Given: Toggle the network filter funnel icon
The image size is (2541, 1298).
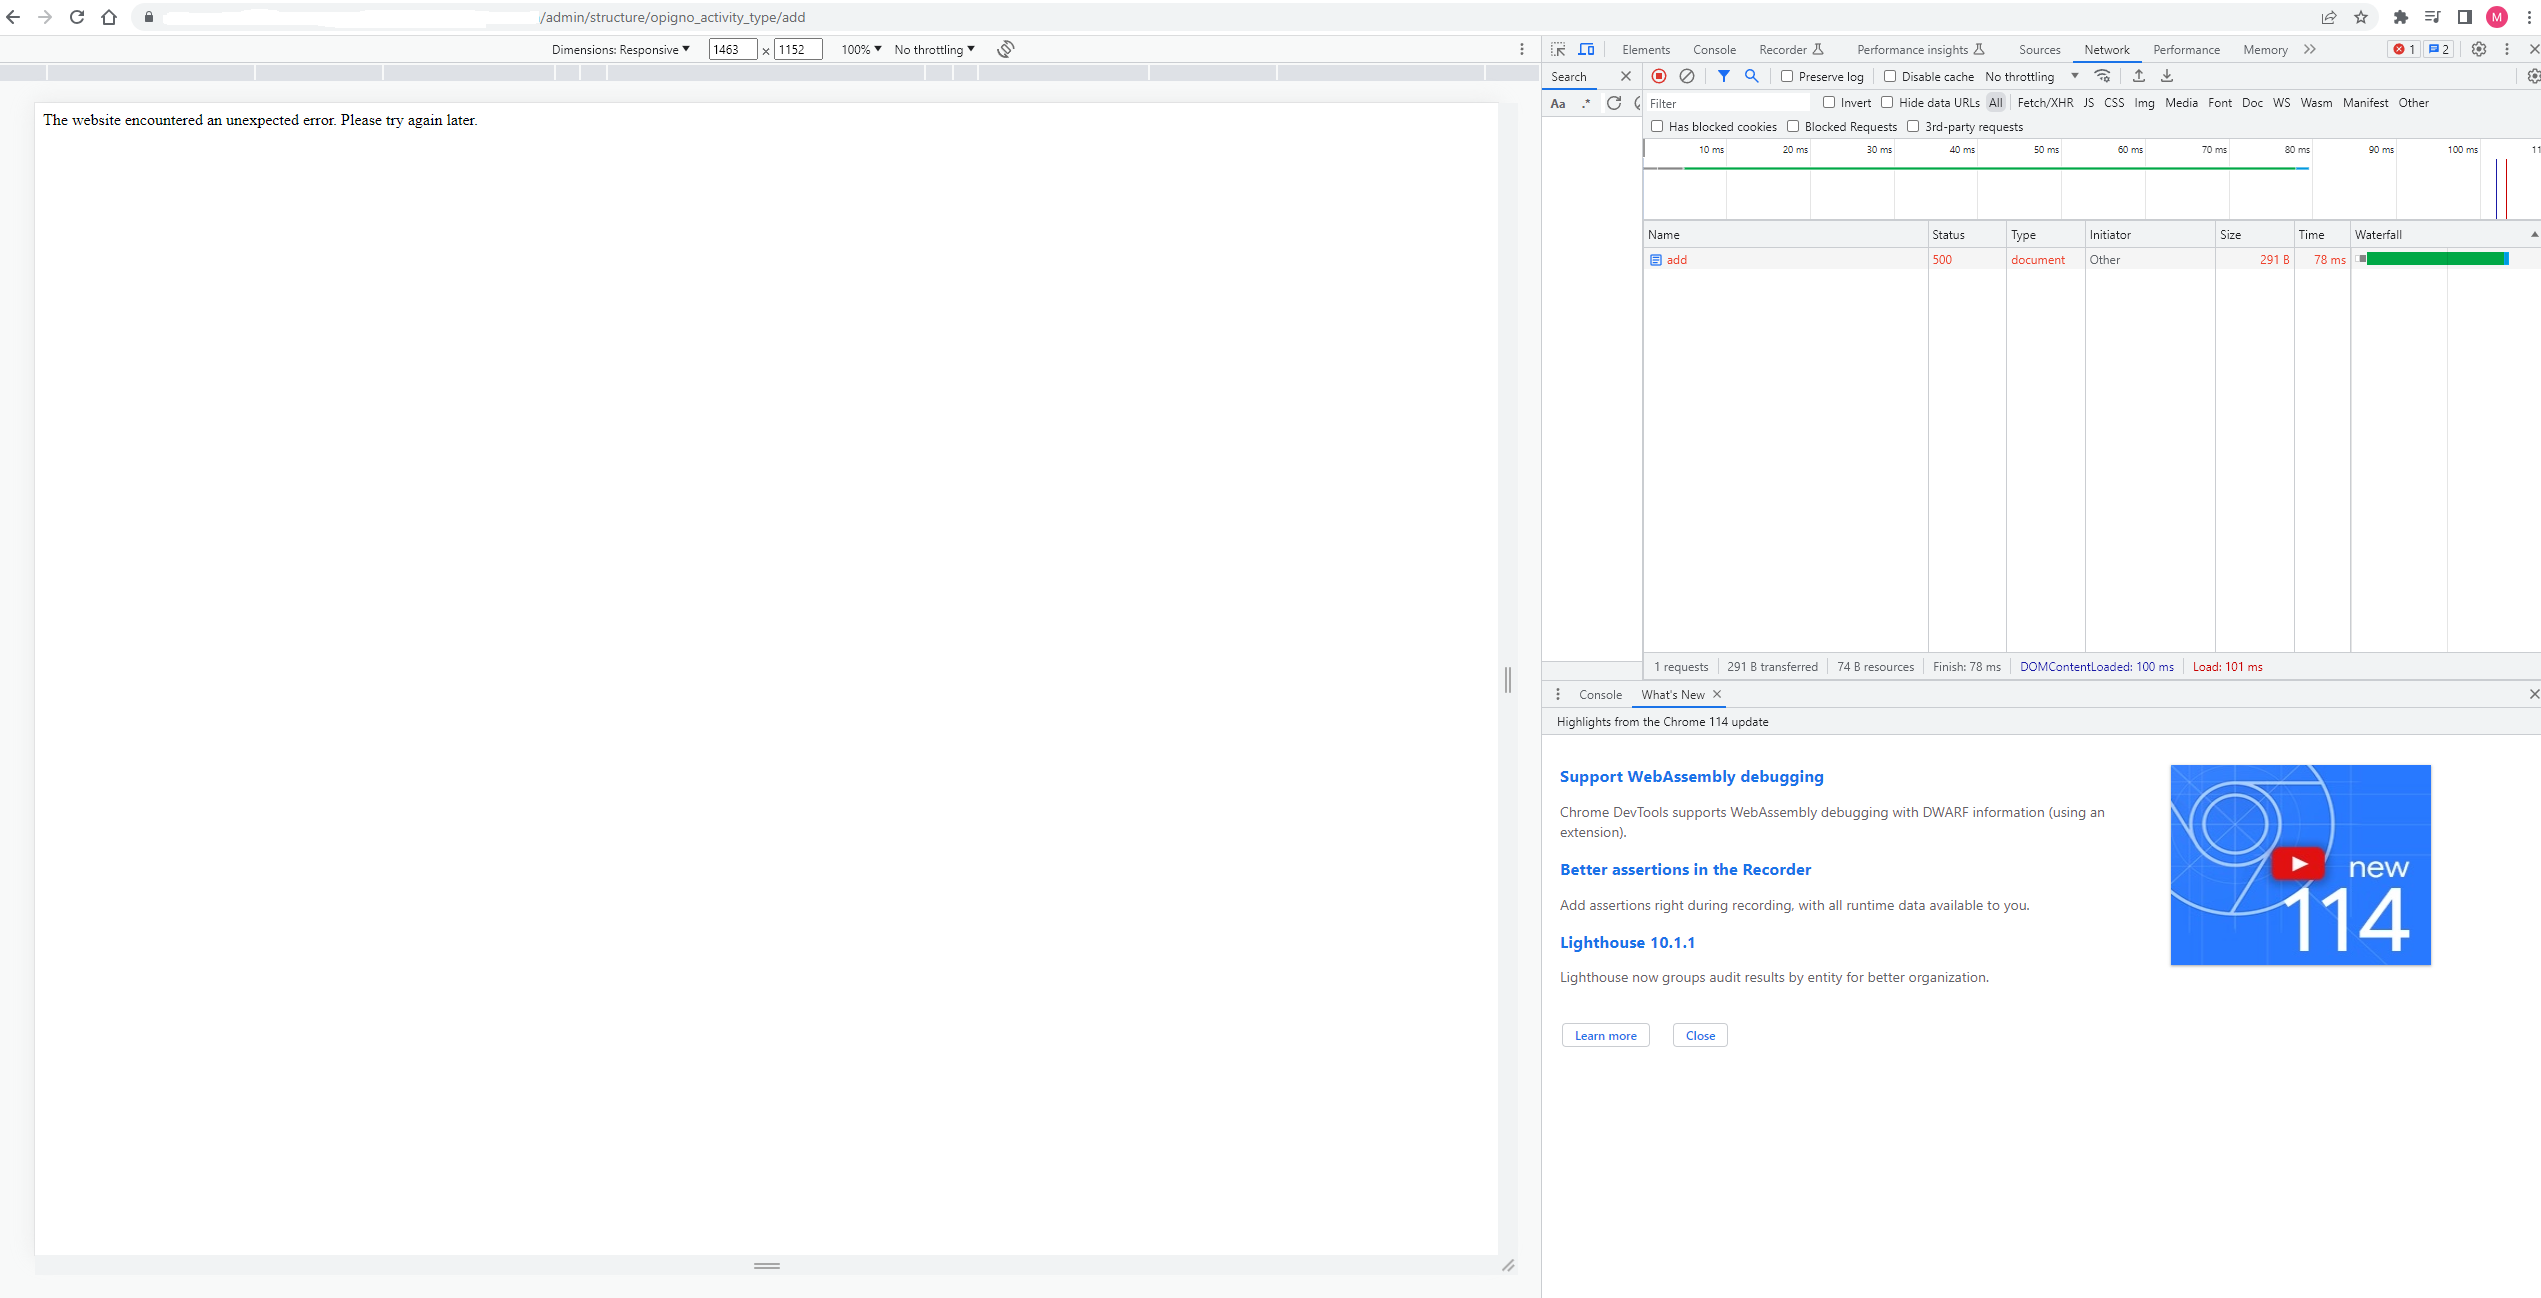Looking at the screenshot, I should click(1724, 76).
